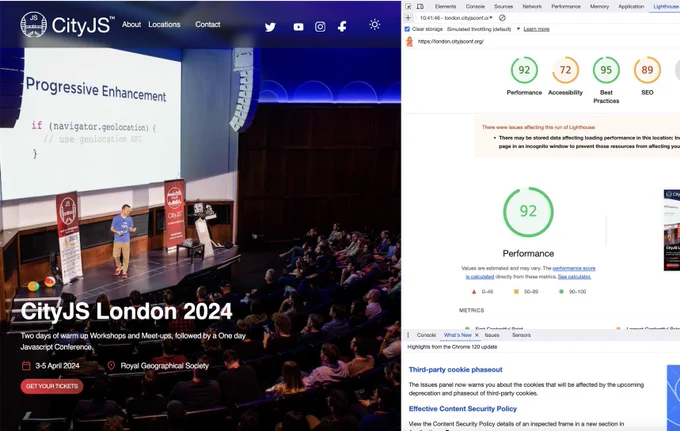Switch to the Network tab
Image resolution: width=680 pixels, height=431 pixels.
tap(532, 7)
